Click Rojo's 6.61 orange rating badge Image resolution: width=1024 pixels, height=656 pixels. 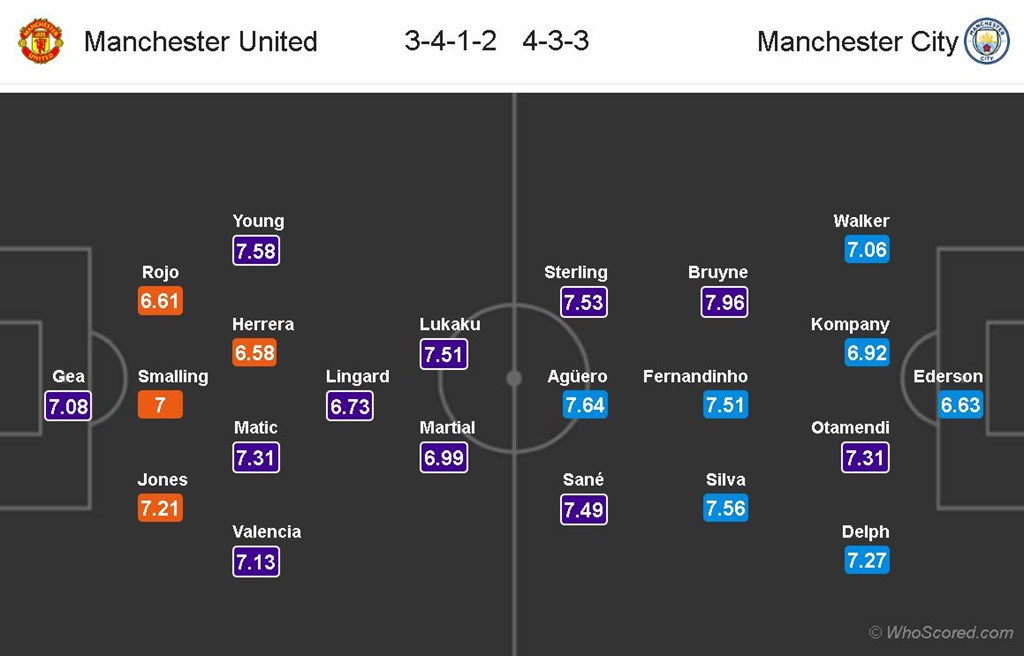pos(160,301)
